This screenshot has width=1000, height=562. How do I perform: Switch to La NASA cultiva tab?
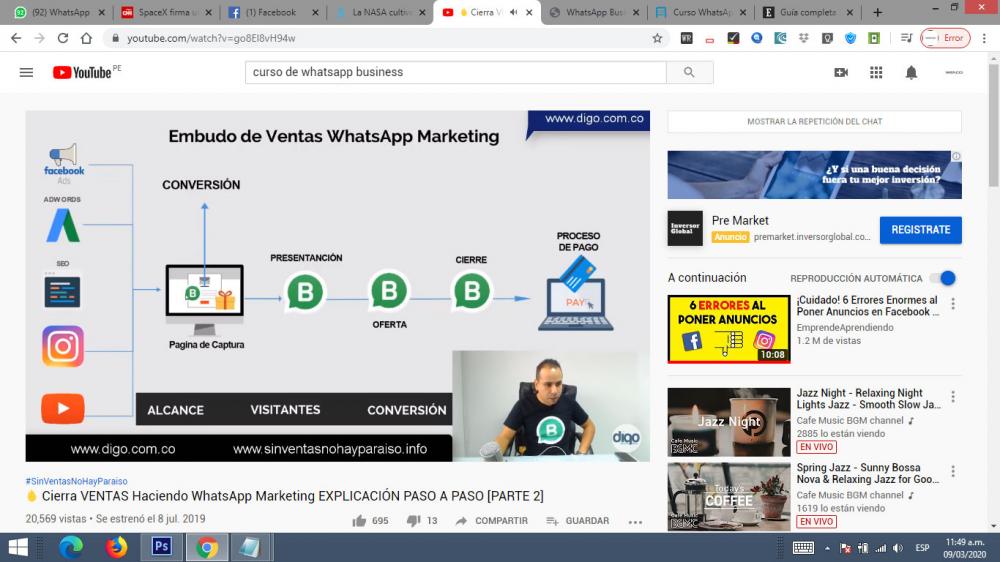pos(380,12)
